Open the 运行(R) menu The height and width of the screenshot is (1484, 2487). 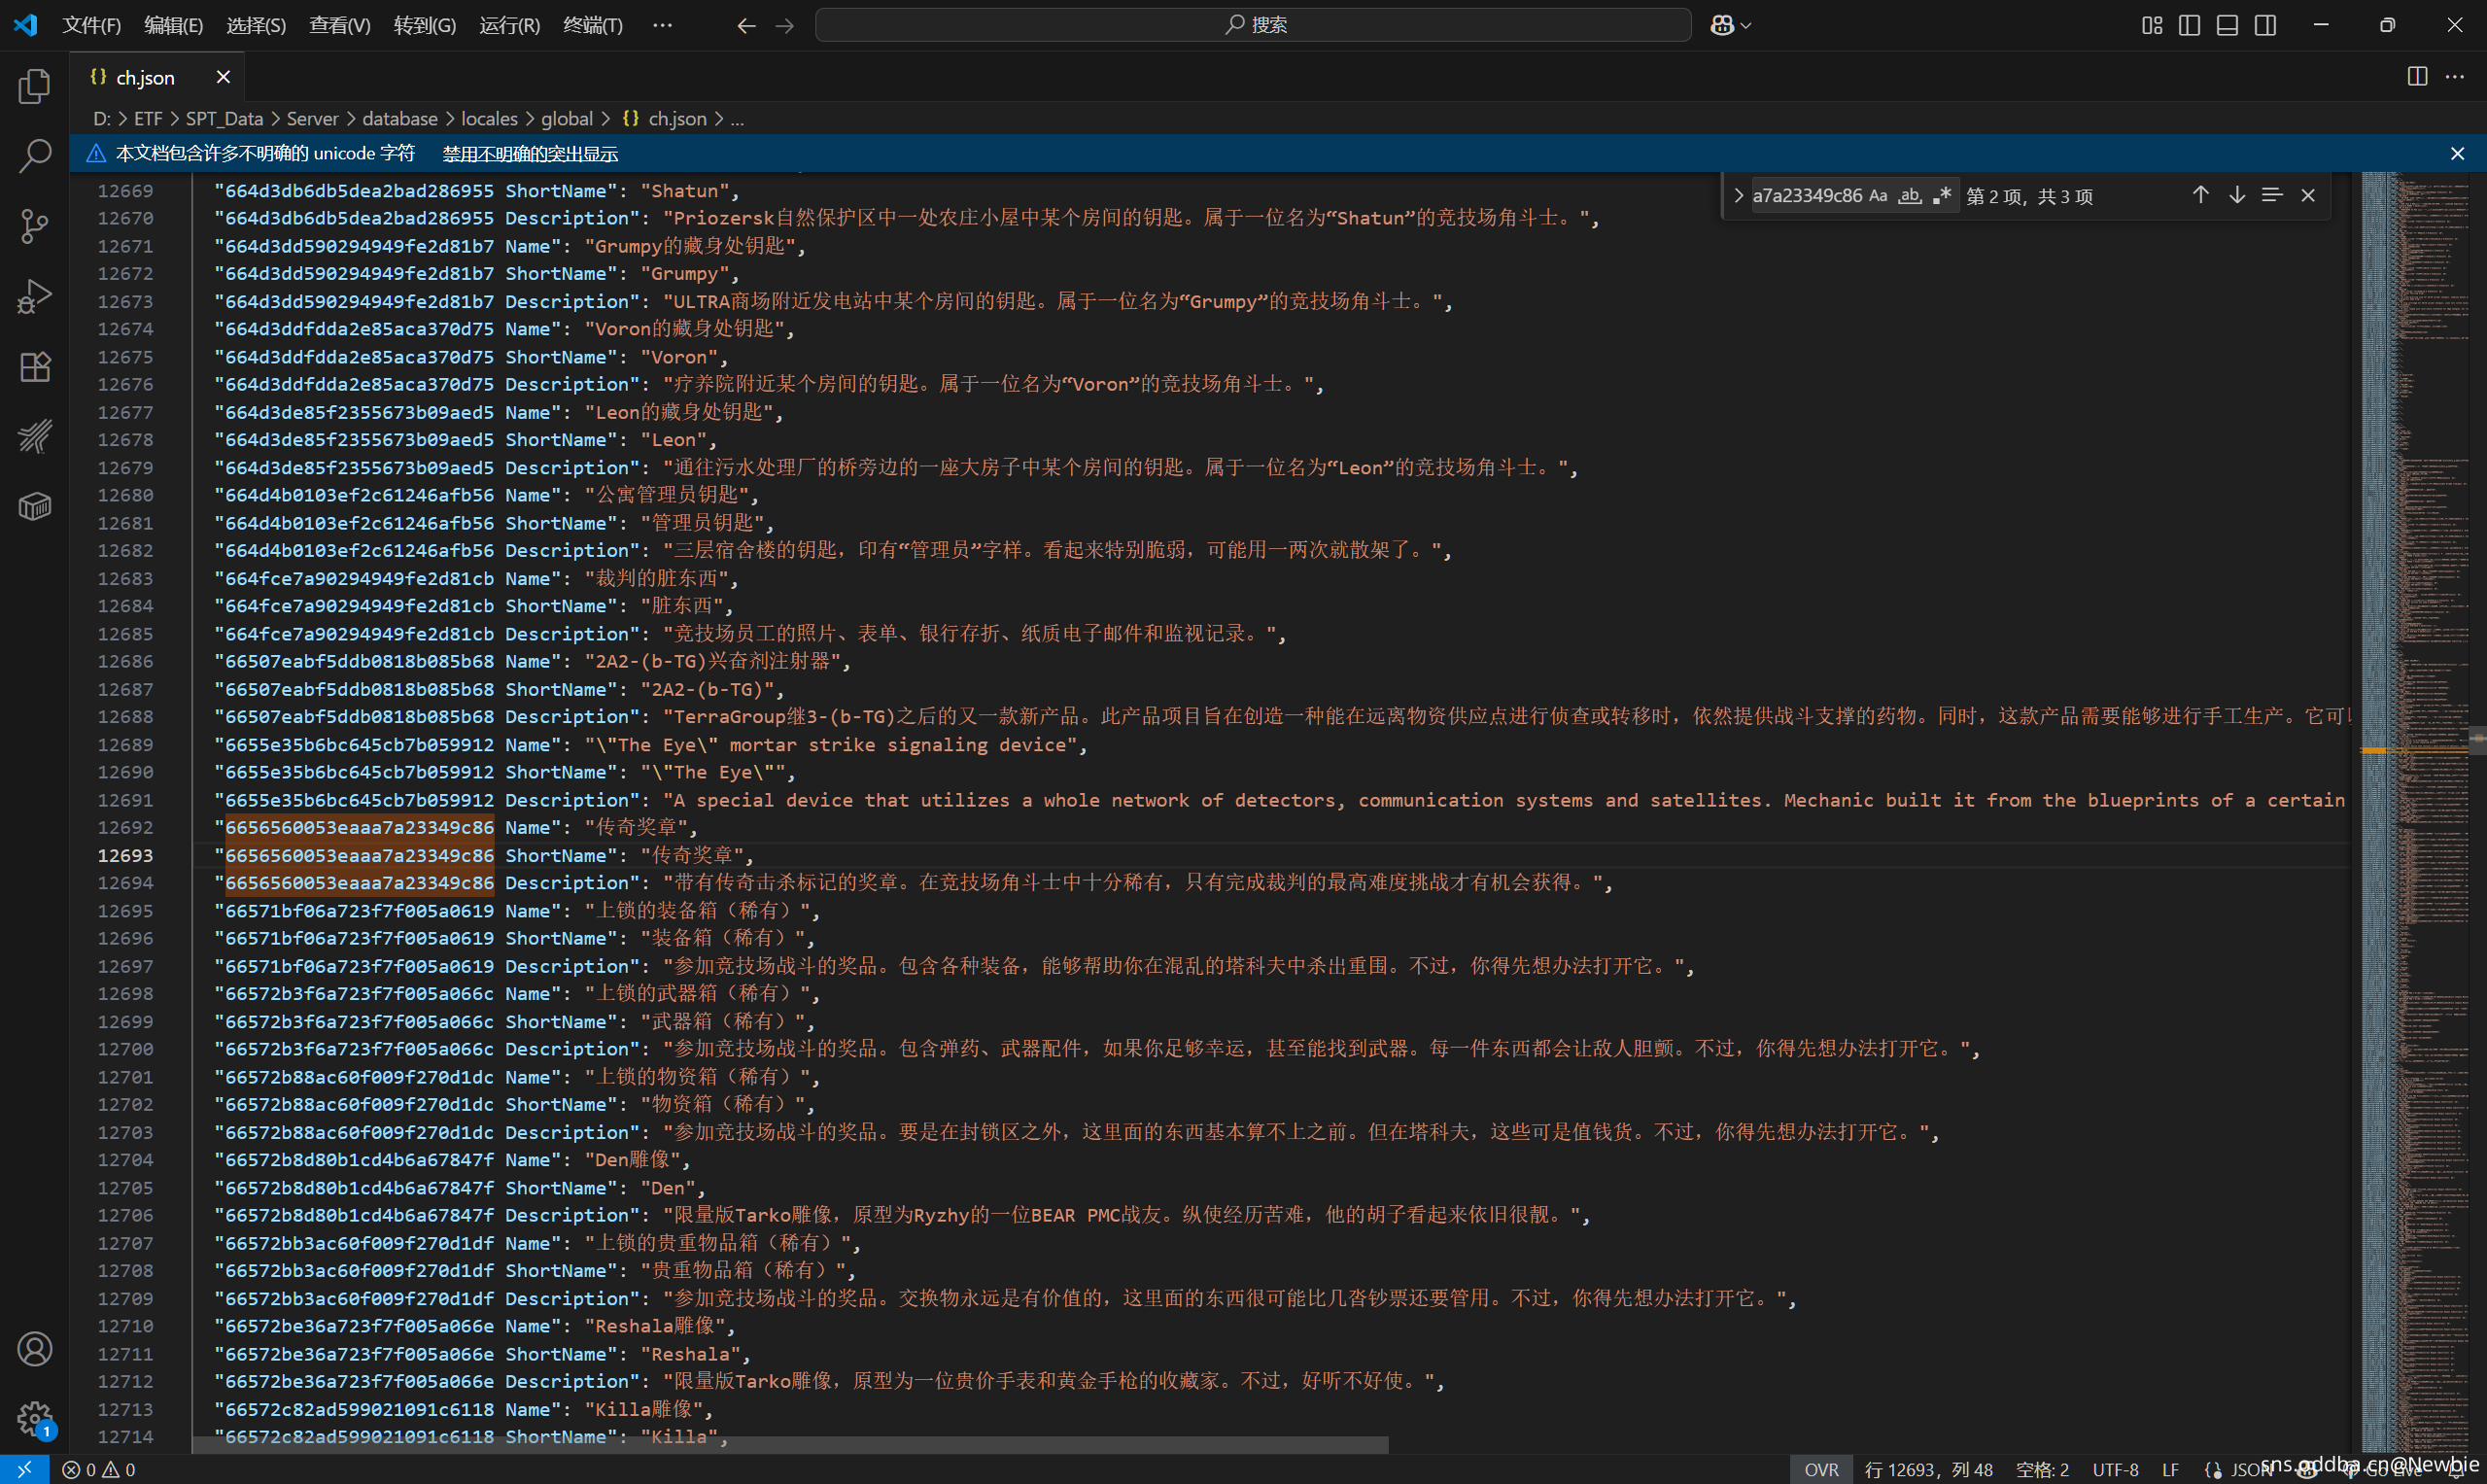(x=509, y=25)
